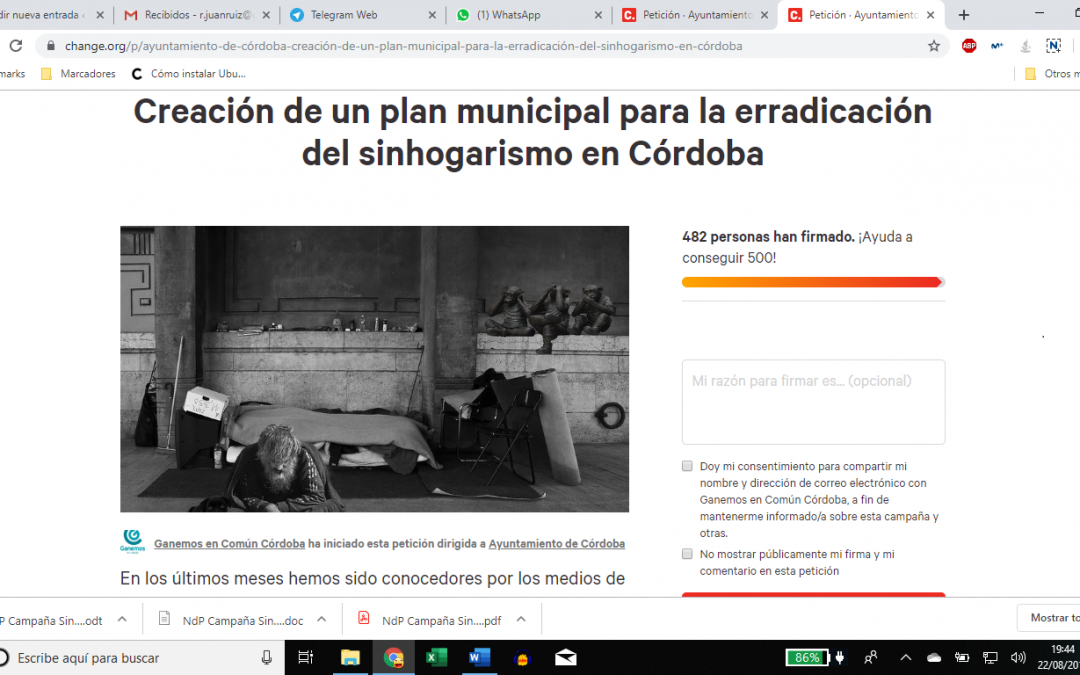
Task: Show hidden system tray icons
Action: [x=906, y=657]
